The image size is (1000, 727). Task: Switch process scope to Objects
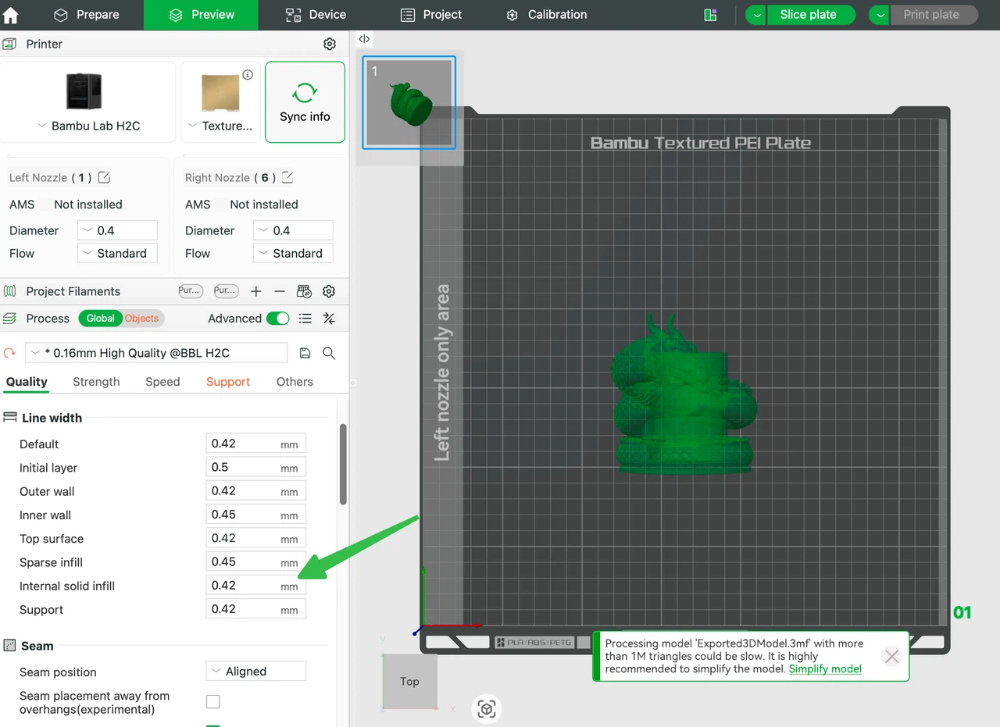coord(142,318)
